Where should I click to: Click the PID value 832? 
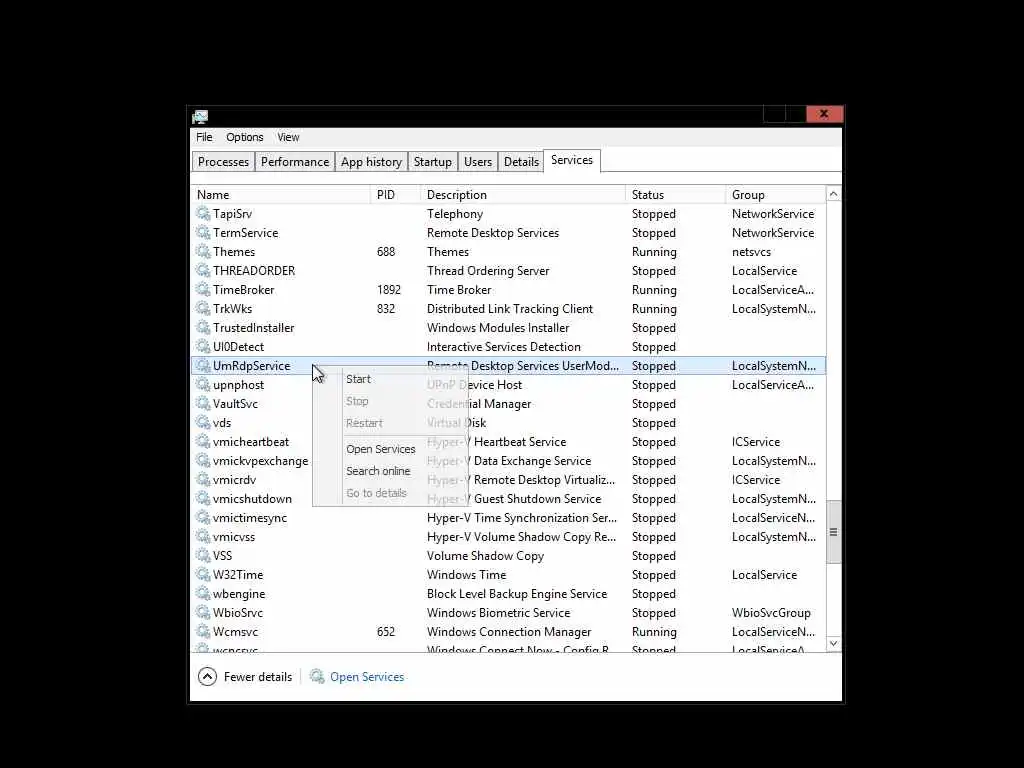pyautogui.click(x=386, y=308)
